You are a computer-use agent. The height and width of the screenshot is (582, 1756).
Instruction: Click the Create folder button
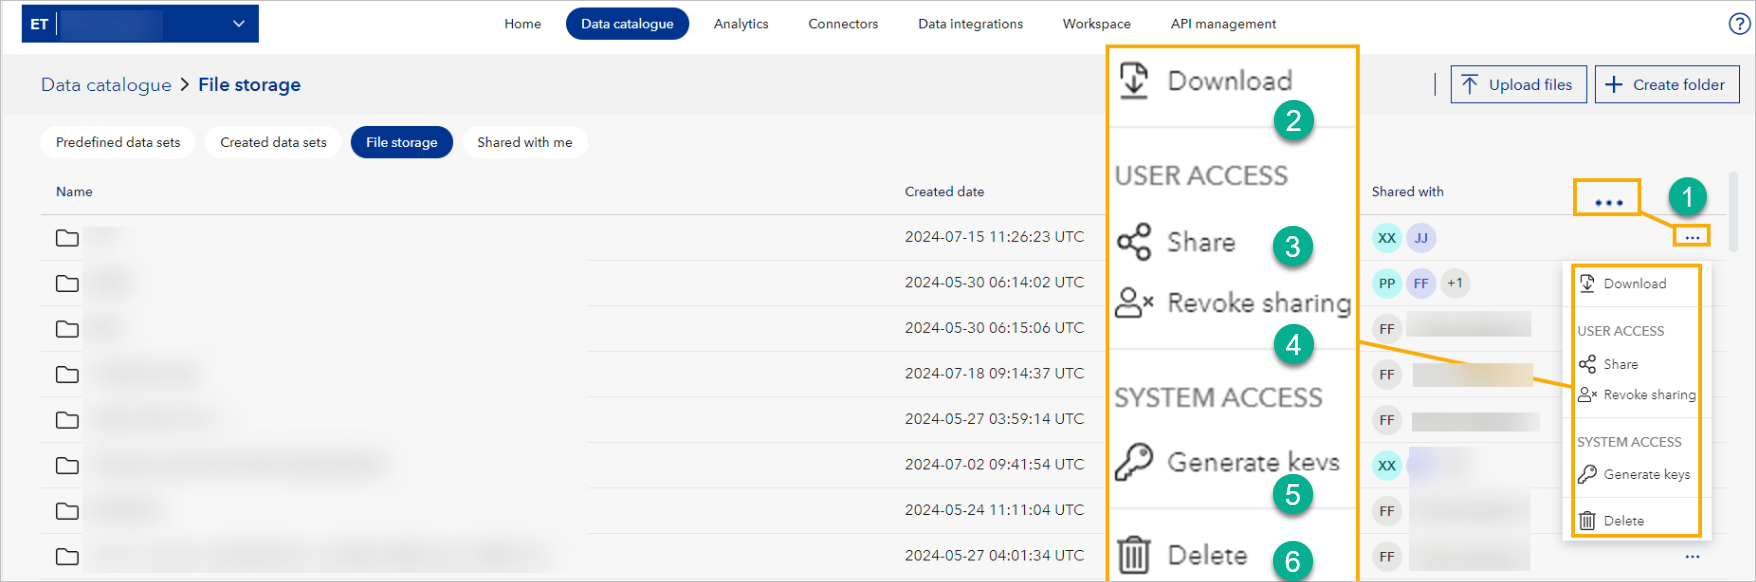click(x=1667, y=85)
